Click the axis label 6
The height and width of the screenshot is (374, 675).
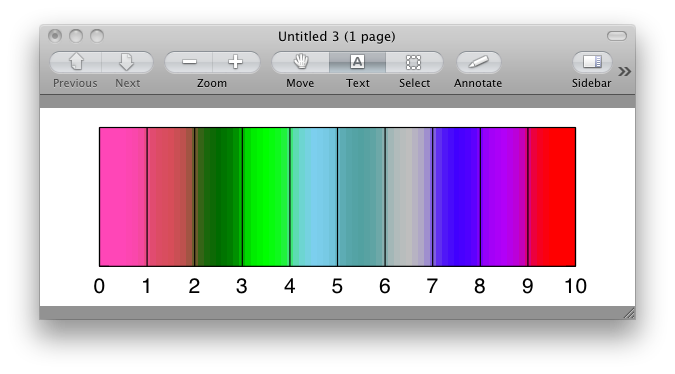pyautogui.click(x=384, y=286)
